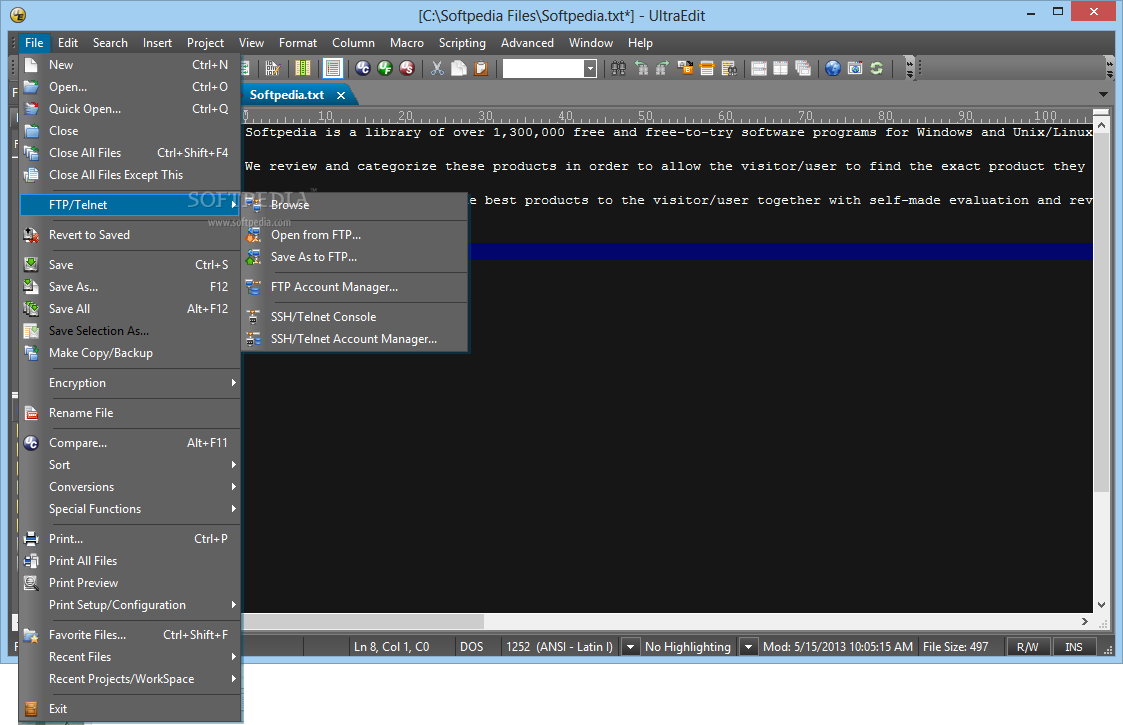The height and width of the screenshot is (725, 1123).
Task: Click the web browser globe toolbar icon
Action: pyautogui.click(x=832, y=68)
